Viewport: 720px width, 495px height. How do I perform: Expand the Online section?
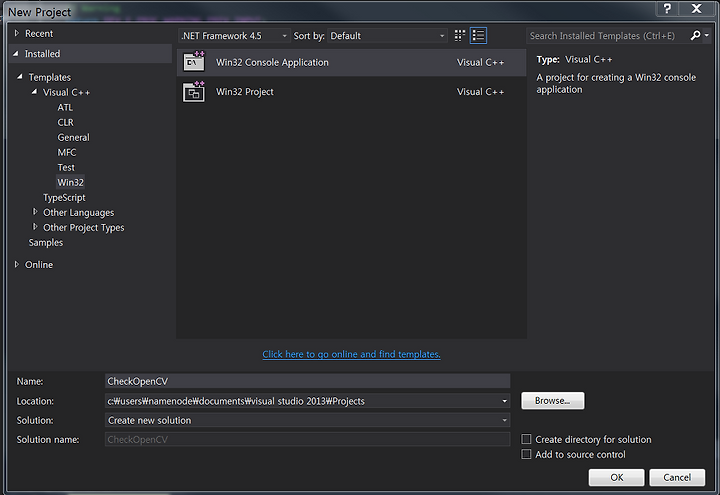tap(17, 264)
